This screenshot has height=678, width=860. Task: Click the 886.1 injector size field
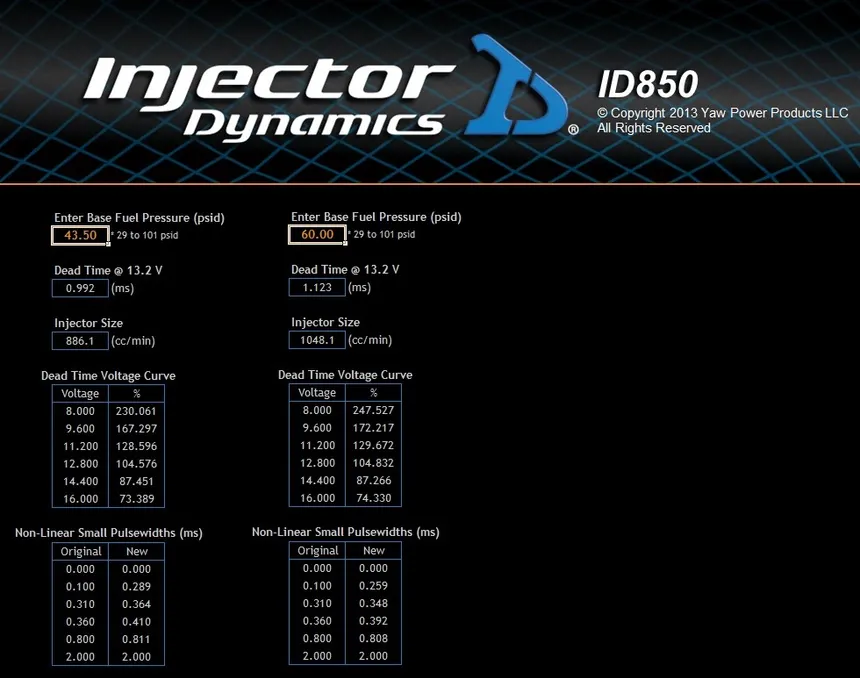[80, 341]
